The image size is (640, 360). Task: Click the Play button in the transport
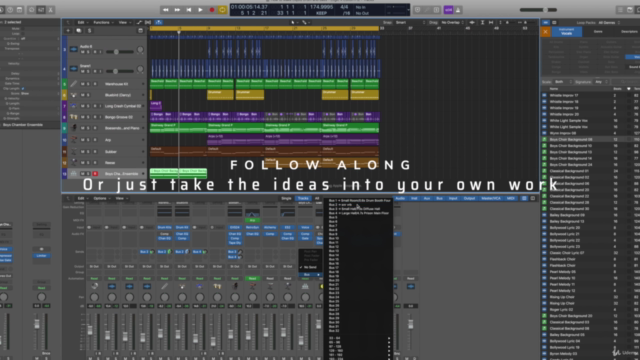click(x=200, y=10)
